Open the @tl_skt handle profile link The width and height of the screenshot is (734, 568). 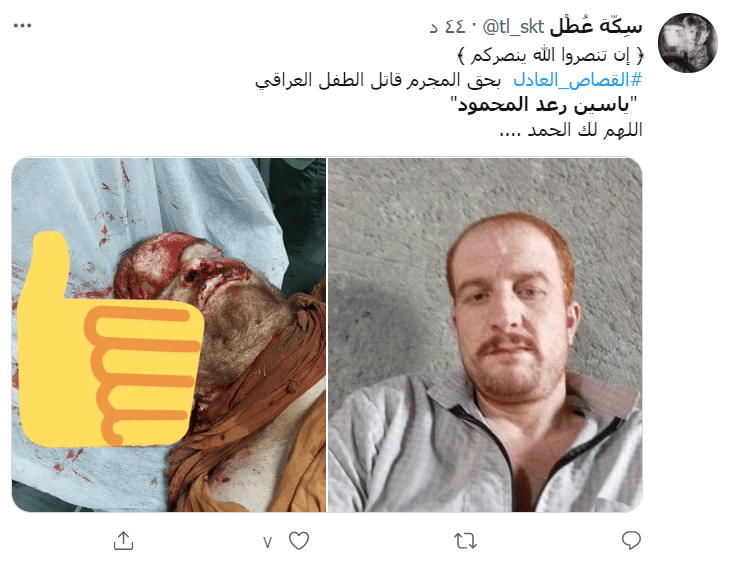(513, 27)
